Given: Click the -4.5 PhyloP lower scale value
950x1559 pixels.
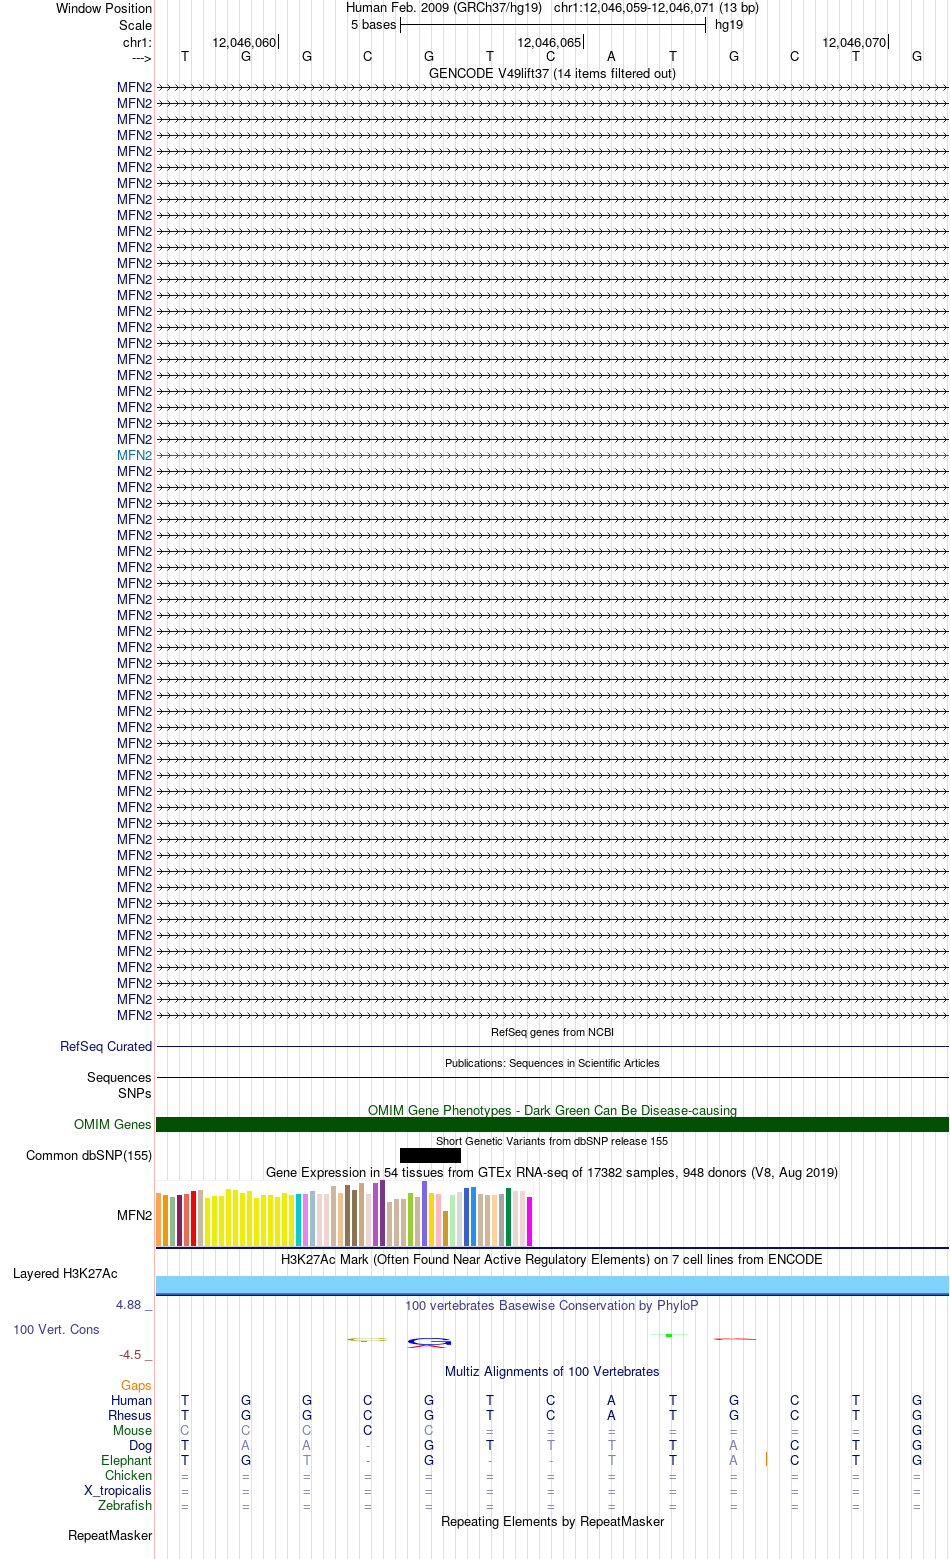Looking at the screenshot, I should pos(129,1354).
